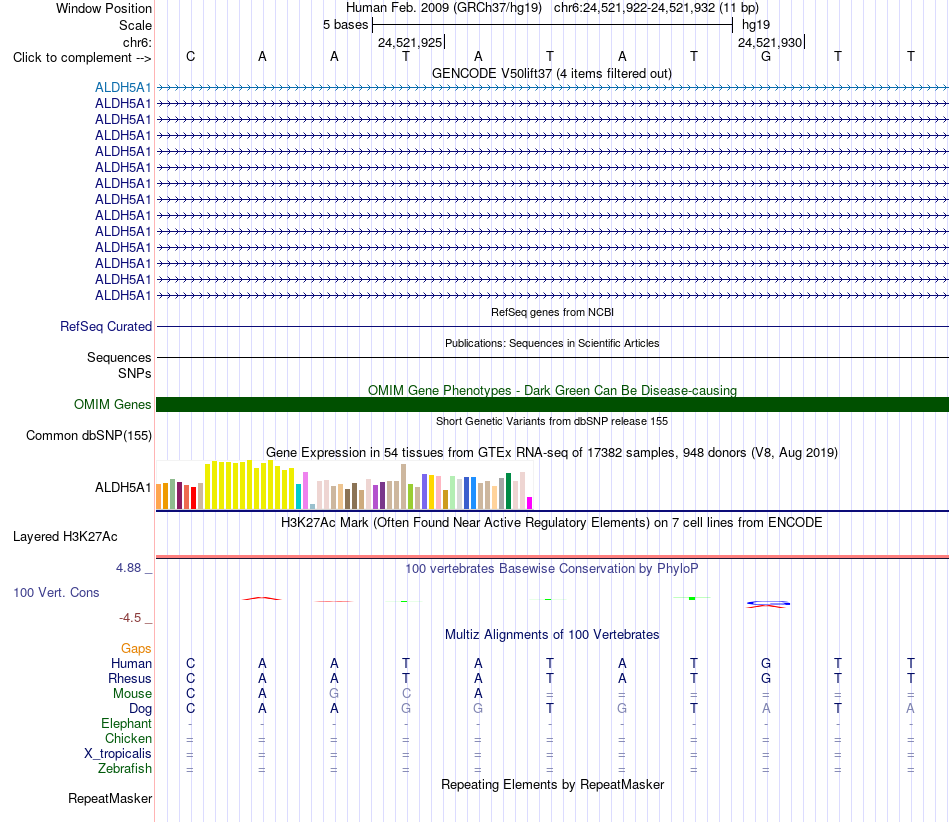Click the chr6:24,521,922-24,521,932 position text
Screen dimensions: 950x822
pyautogui.click(x=656, y=8)
